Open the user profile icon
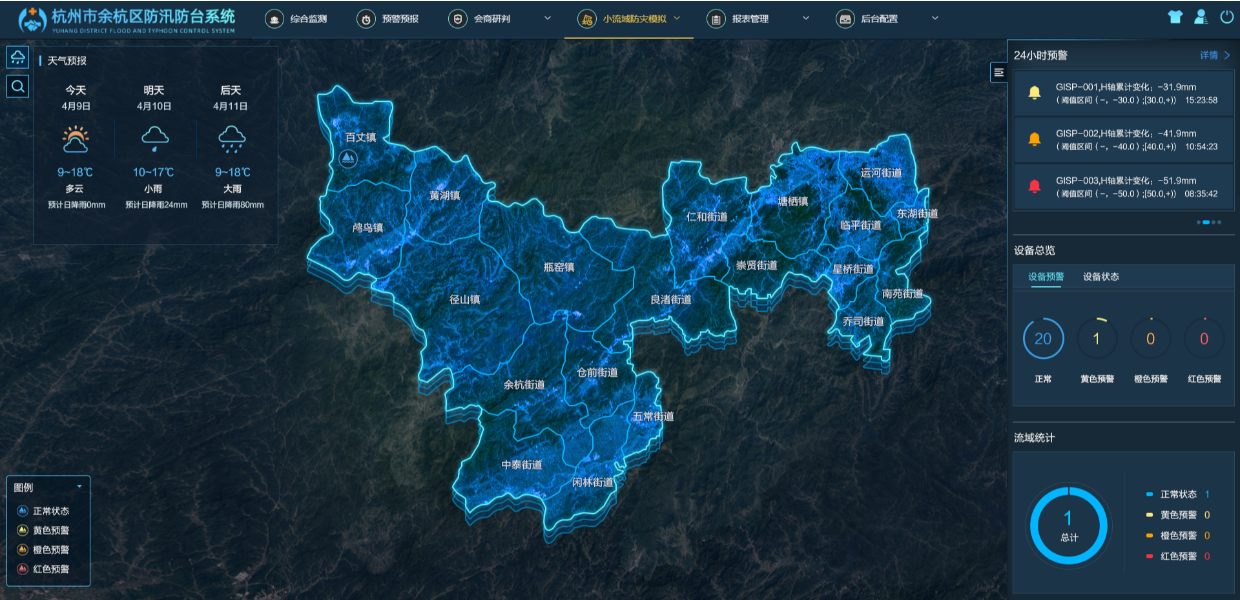This screenshot has width=1240, height=600. point(1201,17)
